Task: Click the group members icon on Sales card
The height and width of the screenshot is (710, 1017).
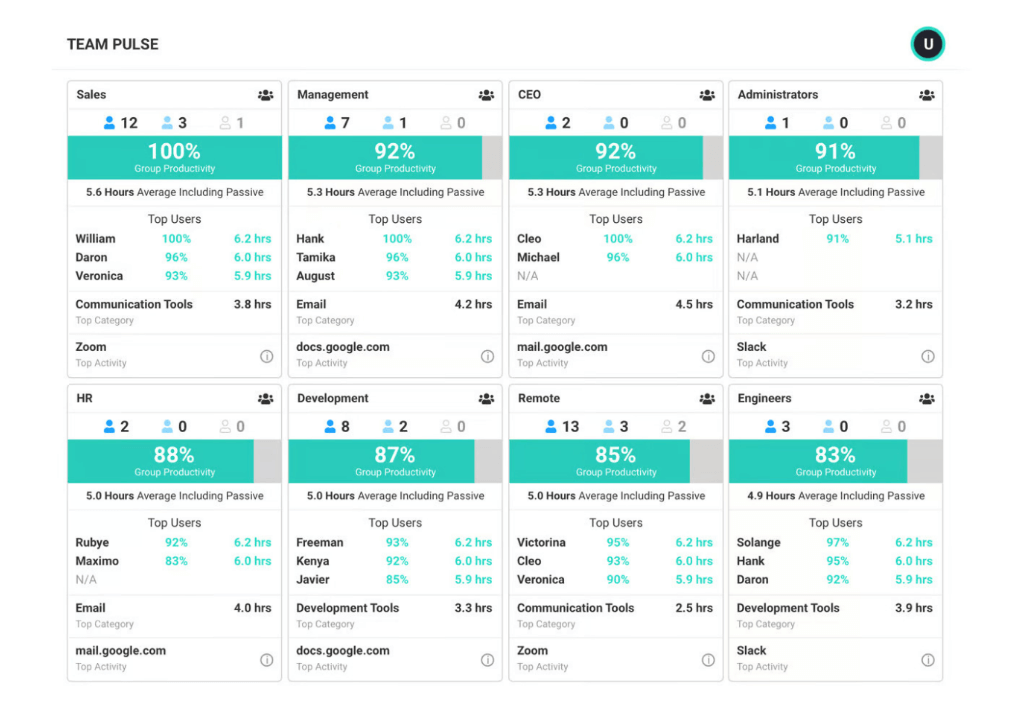Action: click(x=265, y=95)
